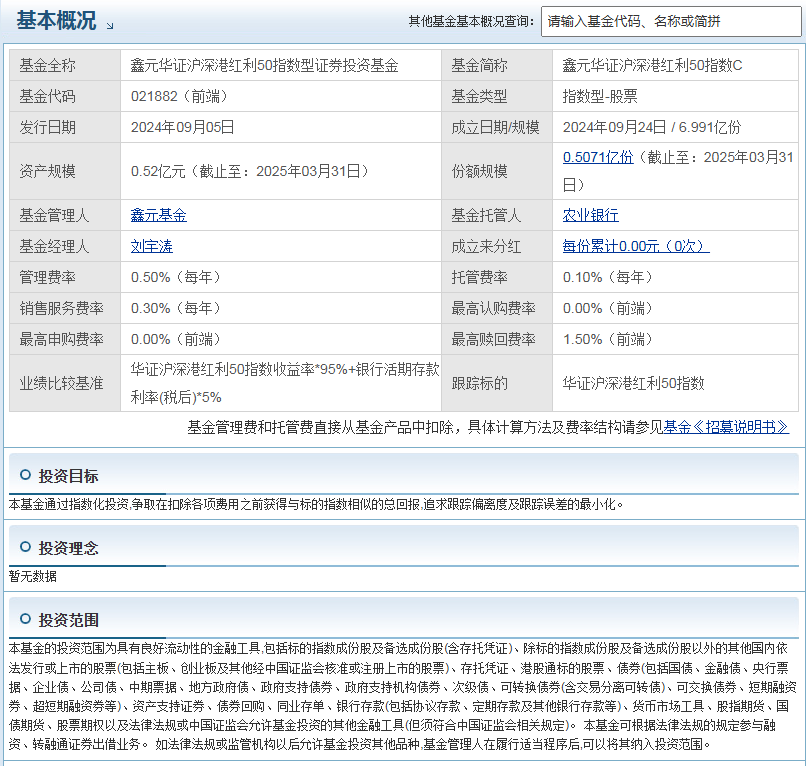Select the 基金全称 label cell
Viewport: 806px width, 766px height.
tap(65, 65)
